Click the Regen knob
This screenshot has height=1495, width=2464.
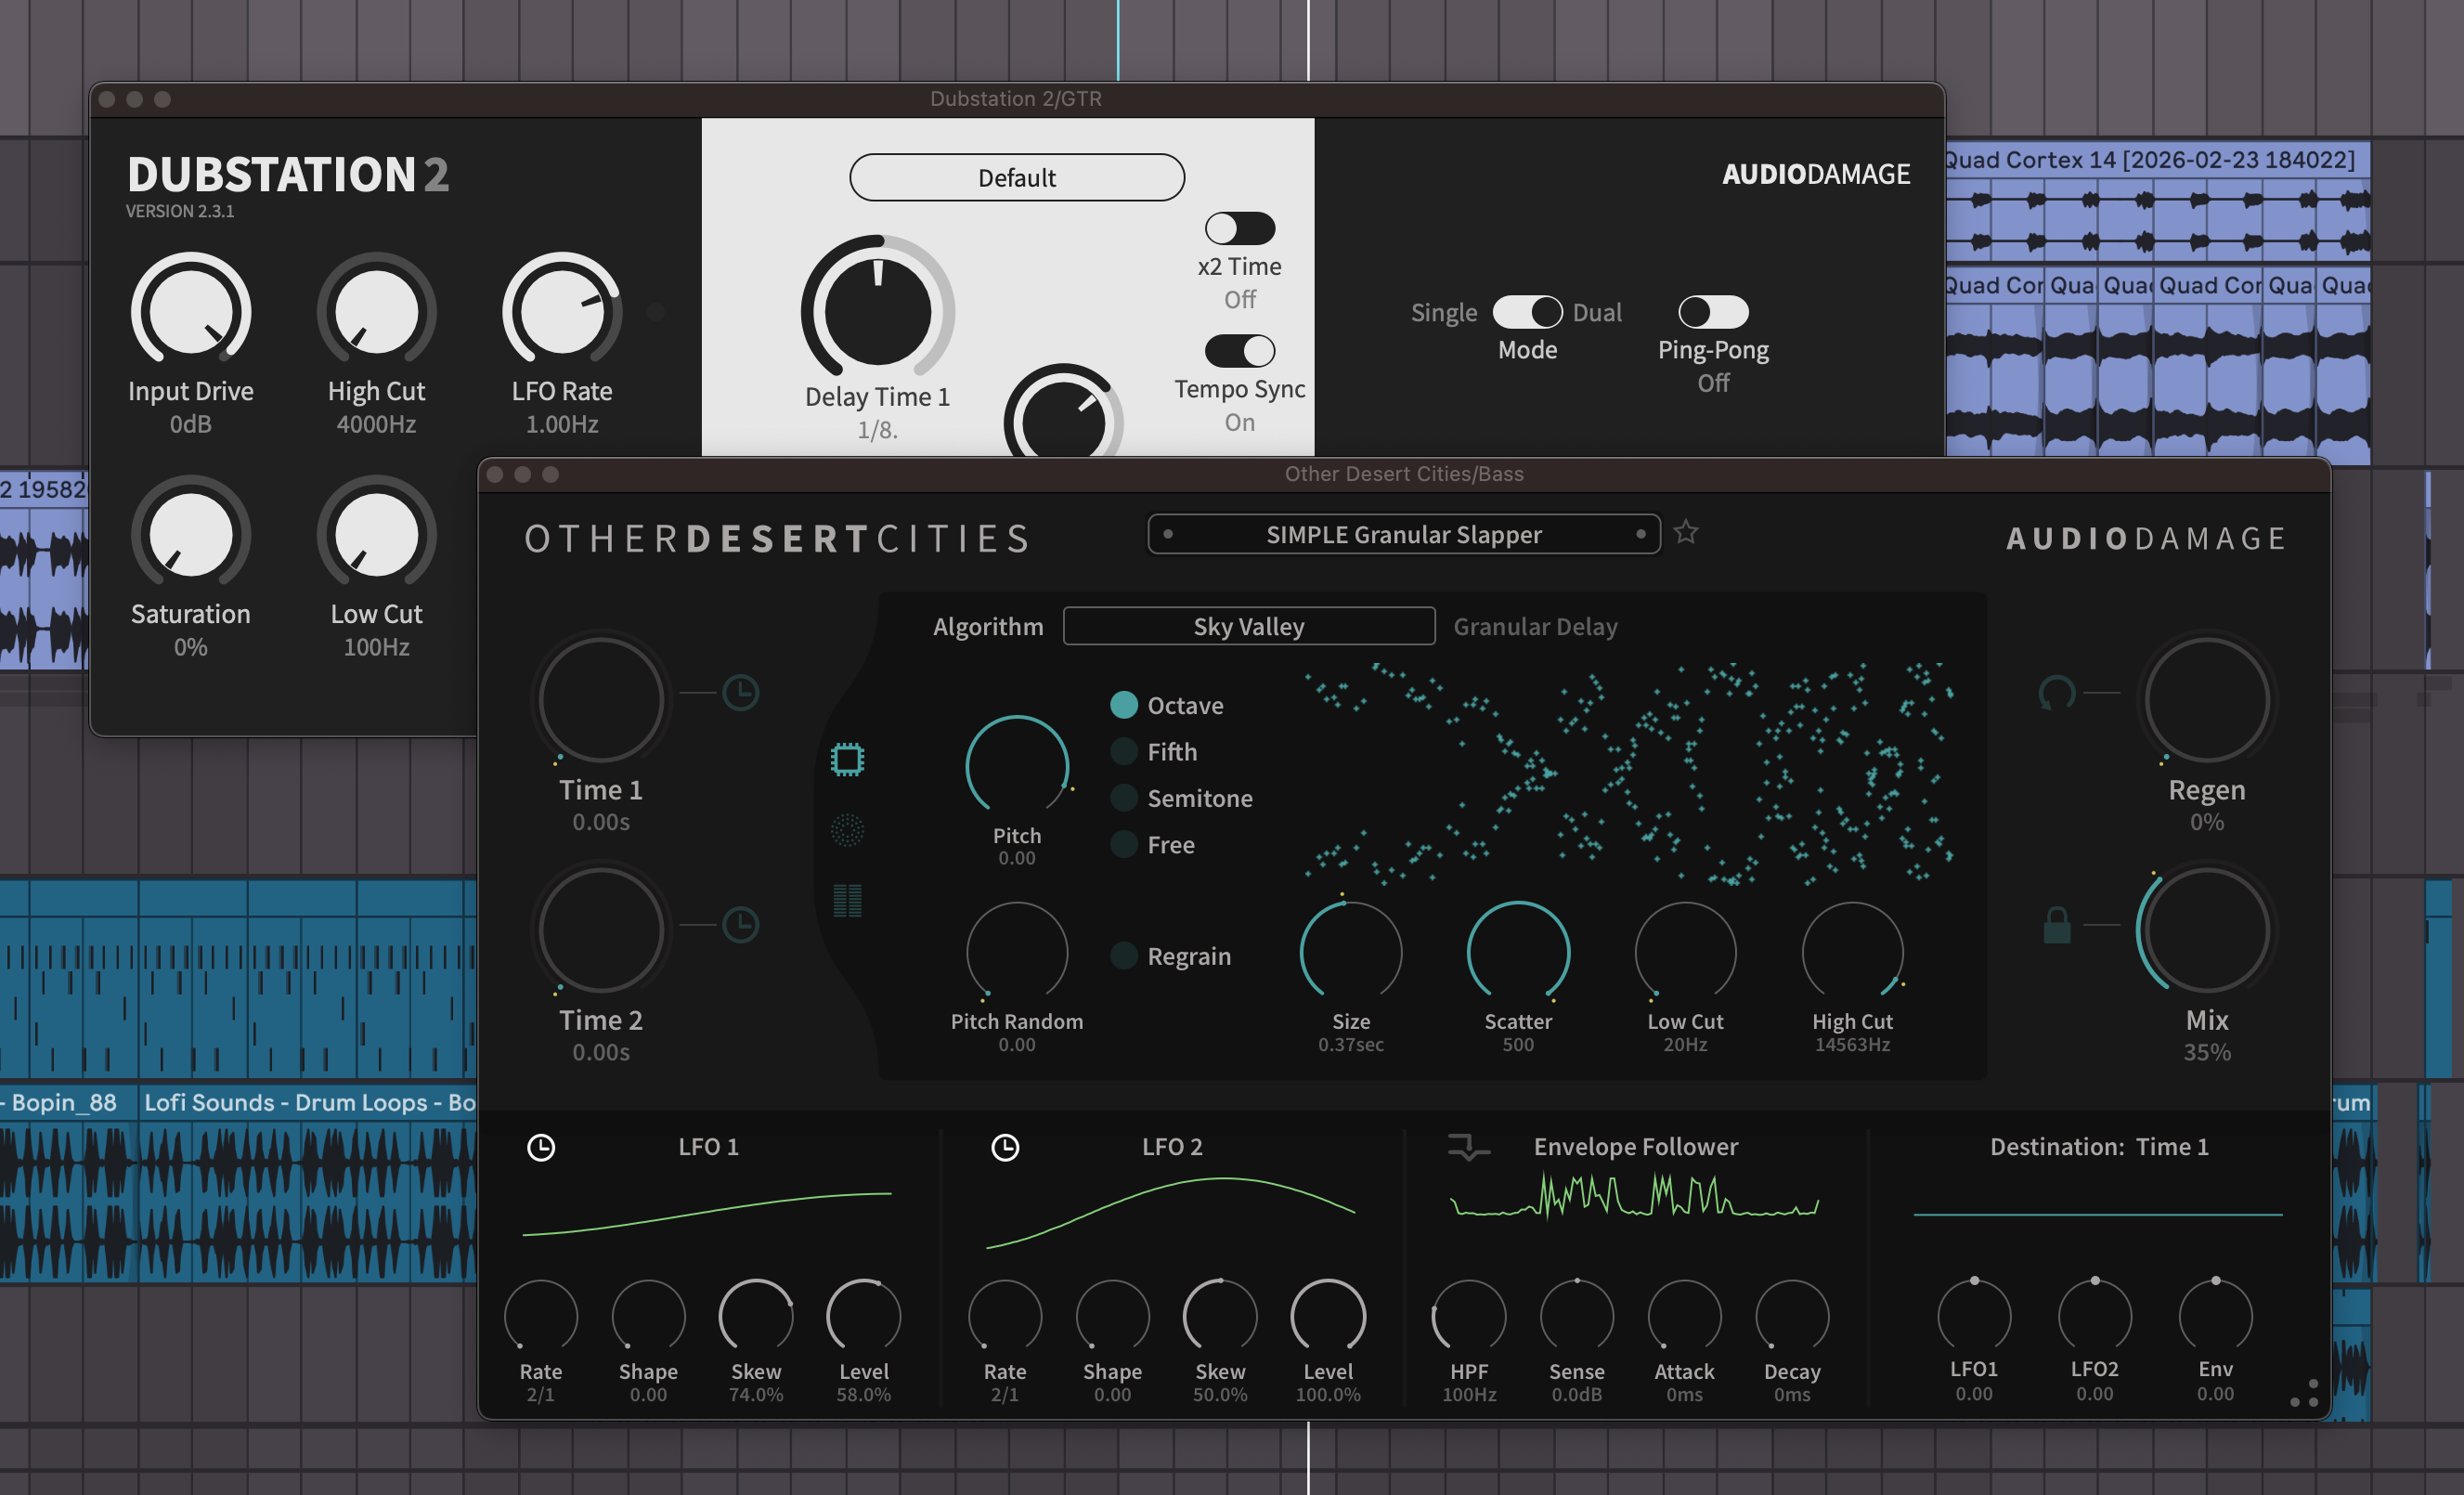click(x=2206, y=700)
